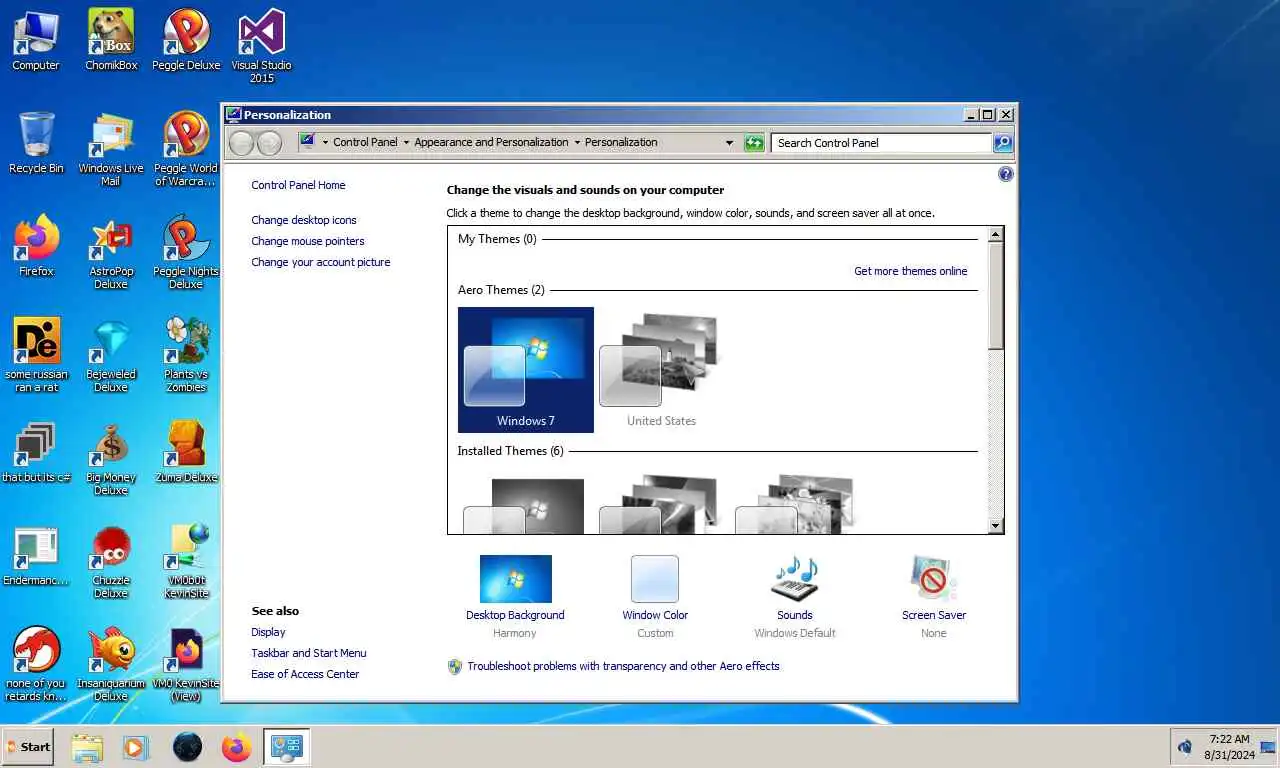Click the theme list scroll up arrow
Viewport: 1280px width, 768px height.
click(995, 235)
